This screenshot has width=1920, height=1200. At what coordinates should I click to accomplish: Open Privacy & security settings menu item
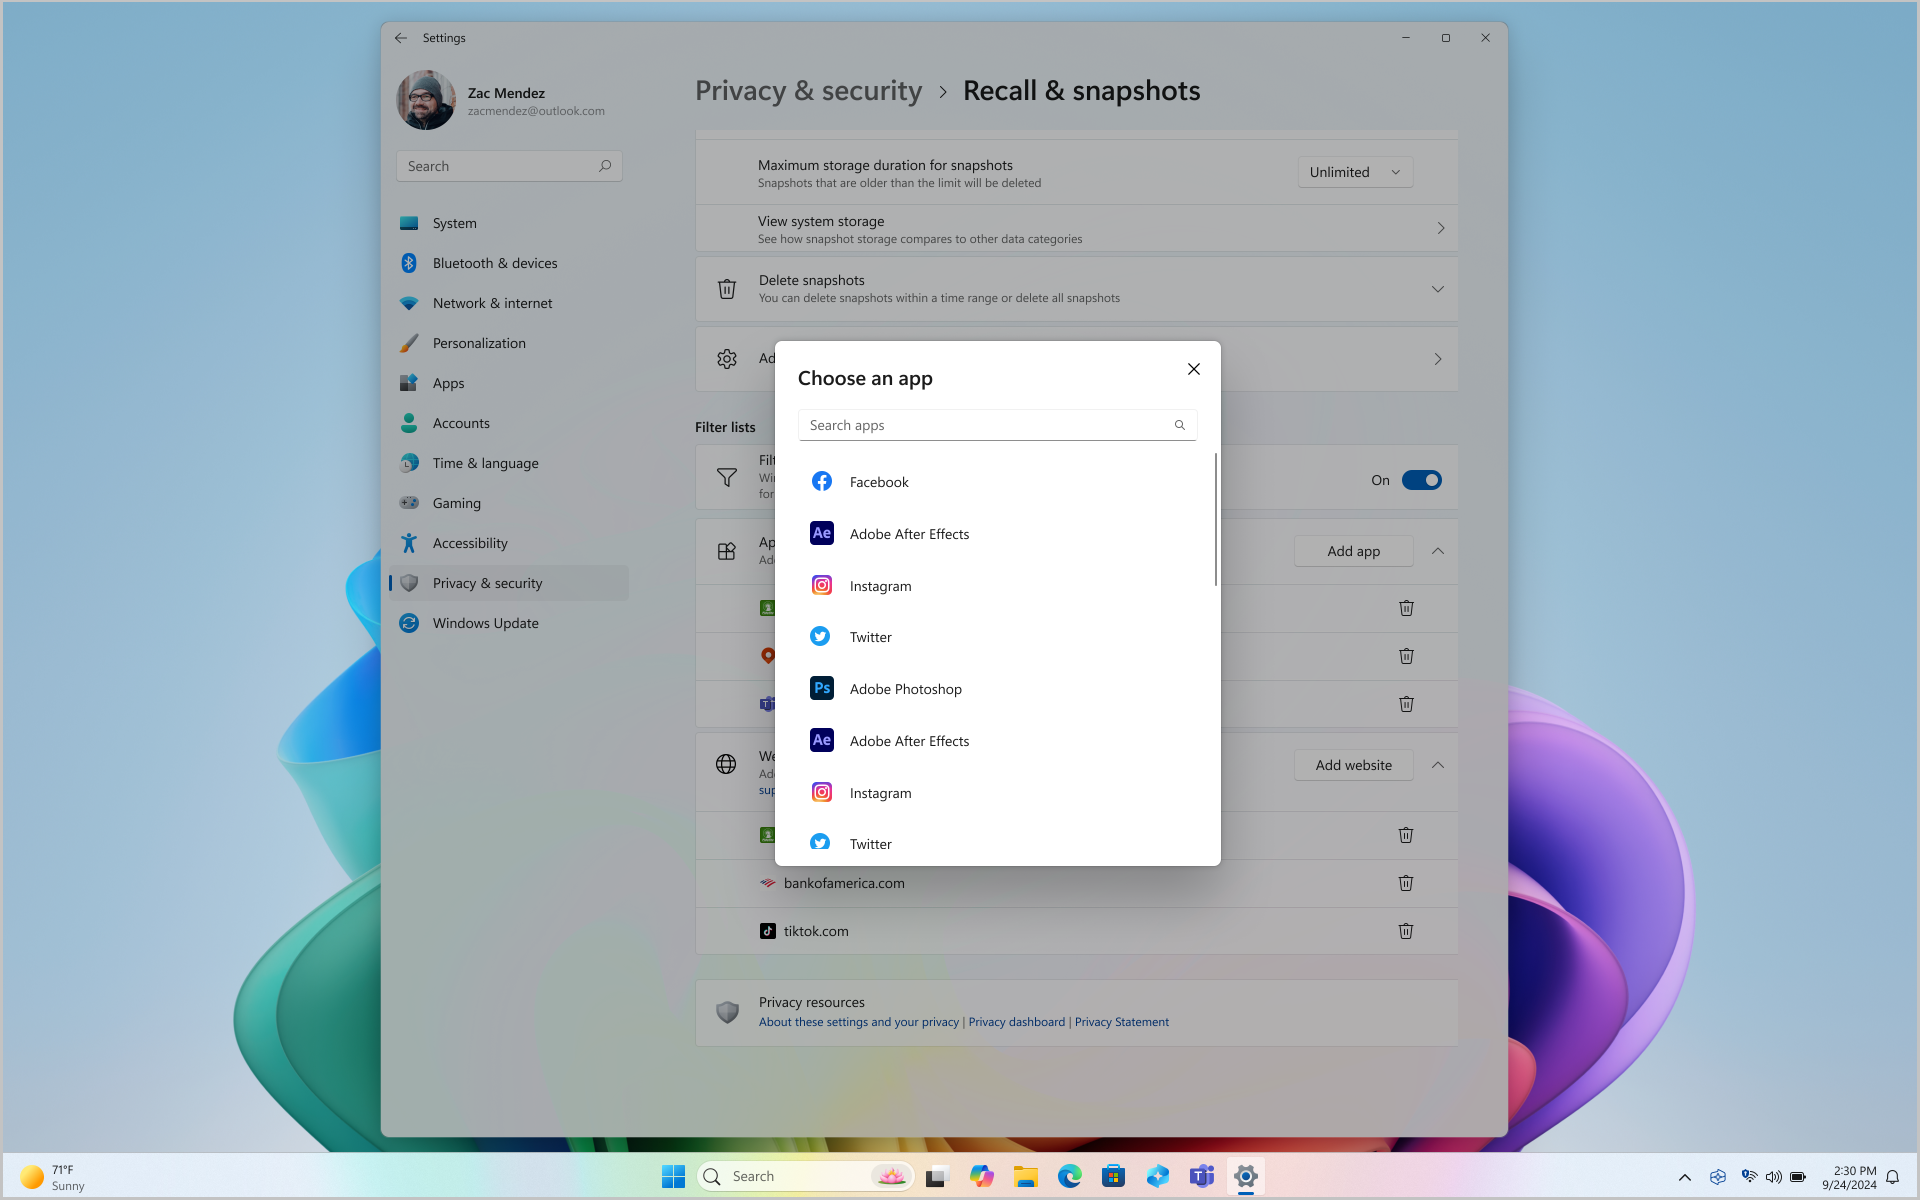point(487,582)
